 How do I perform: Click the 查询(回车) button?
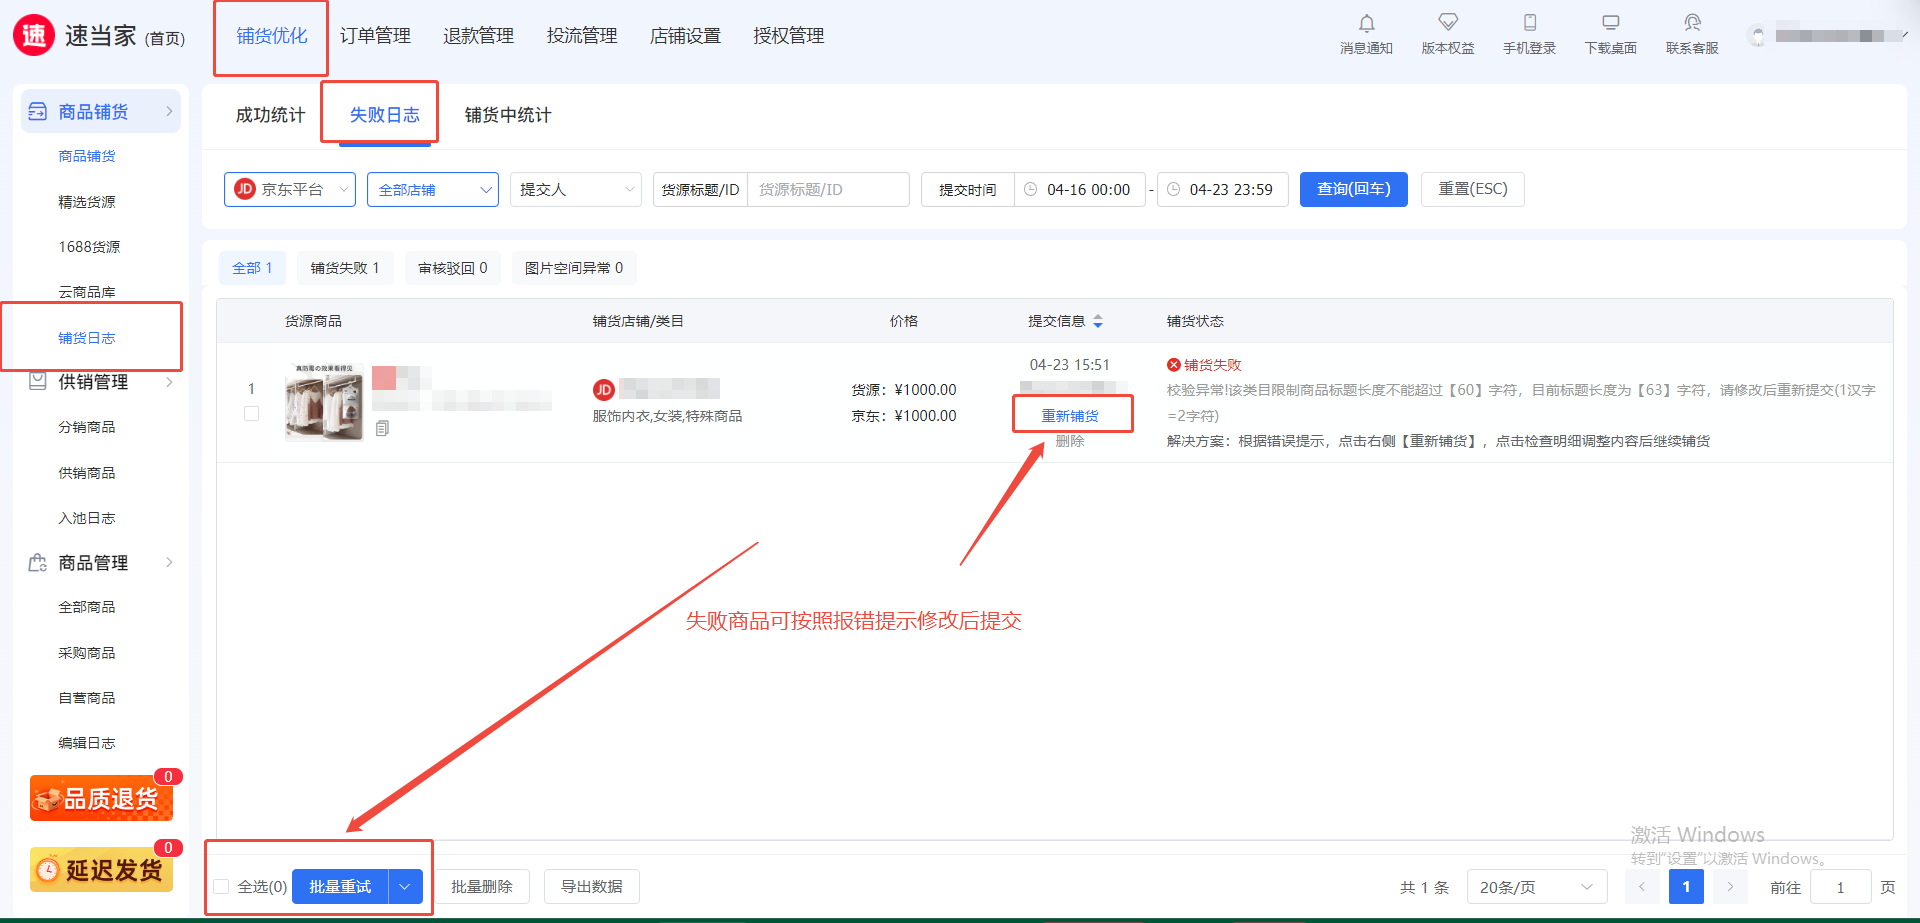[x=1353, y=189]
